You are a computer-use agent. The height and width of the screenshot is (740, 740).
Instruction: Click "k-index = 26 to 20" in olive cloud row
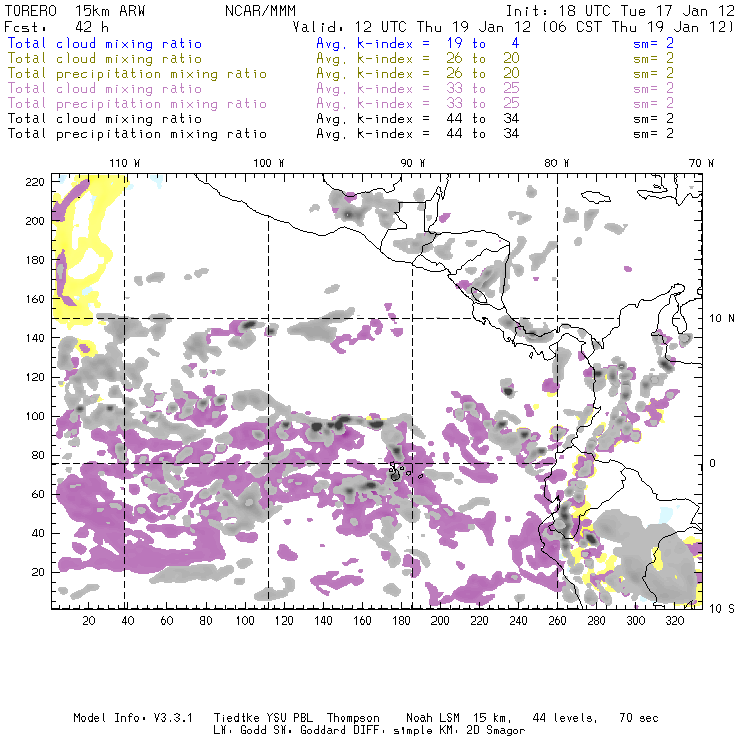438,59
